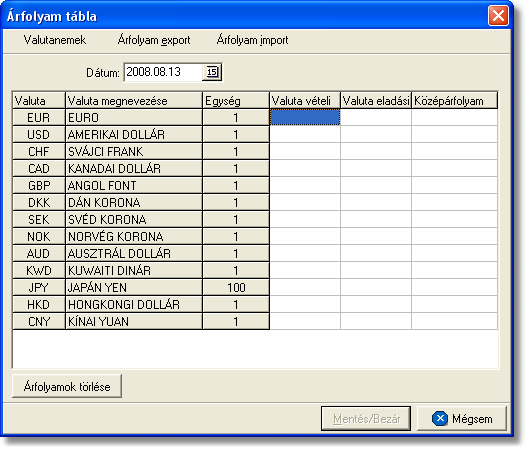The width and height of the screenshot is (526, 449).
Task: Click the Valuta column header
Action: click(39, 100)
